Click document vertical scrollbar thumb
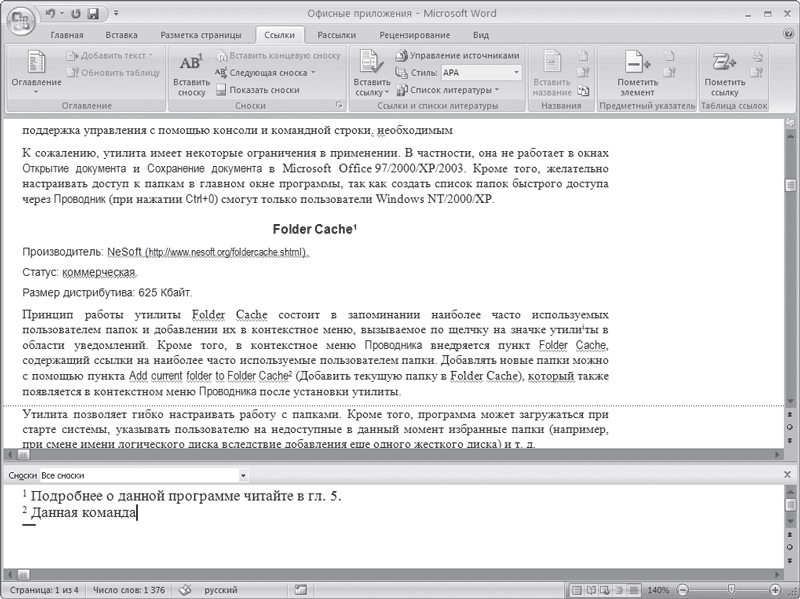 click(790, 185)
